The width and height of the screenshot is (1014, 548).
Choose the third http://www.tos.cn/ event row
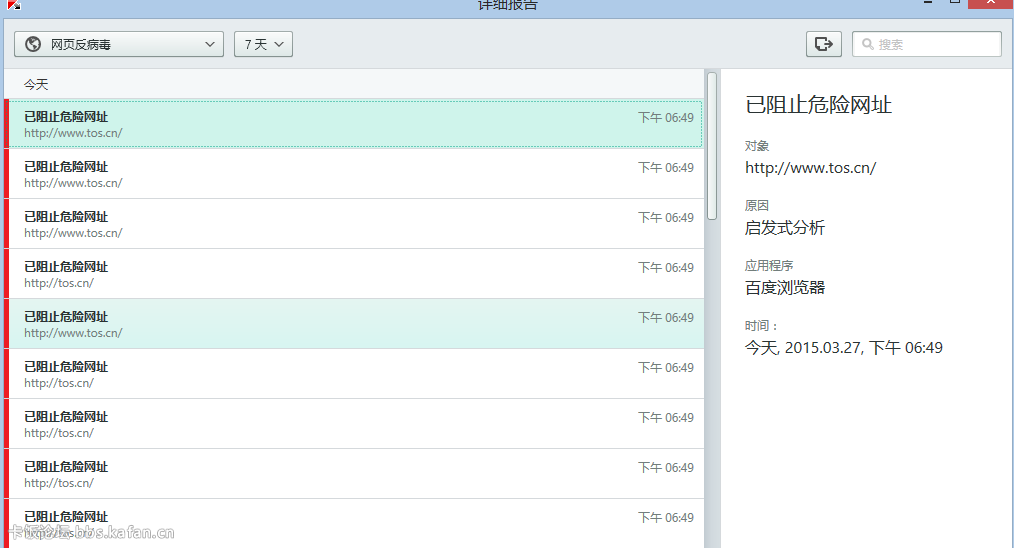[x=355, y=224]
